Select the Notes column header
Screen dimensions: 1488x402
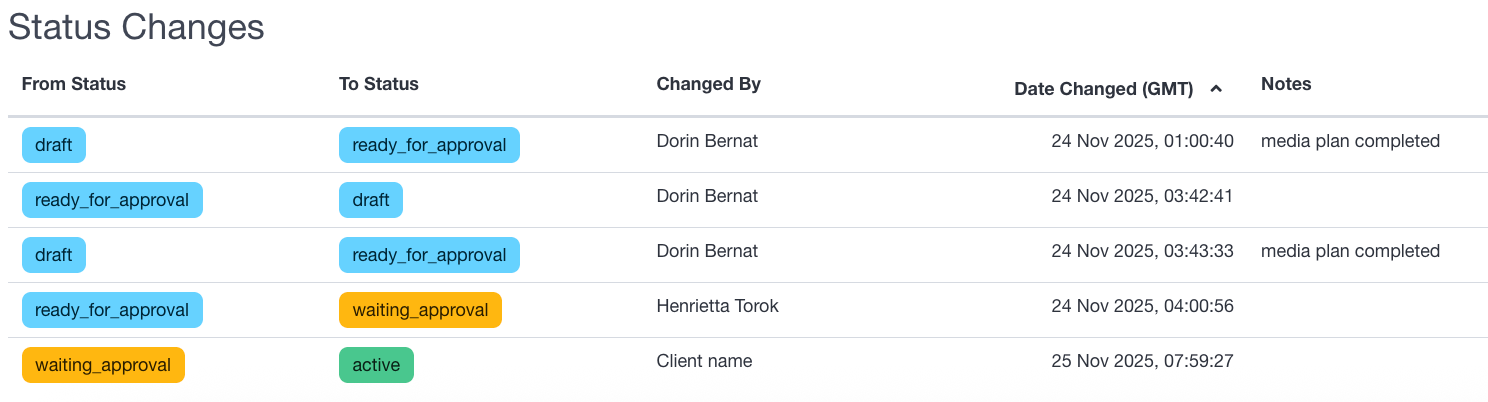pos(1286,84)
